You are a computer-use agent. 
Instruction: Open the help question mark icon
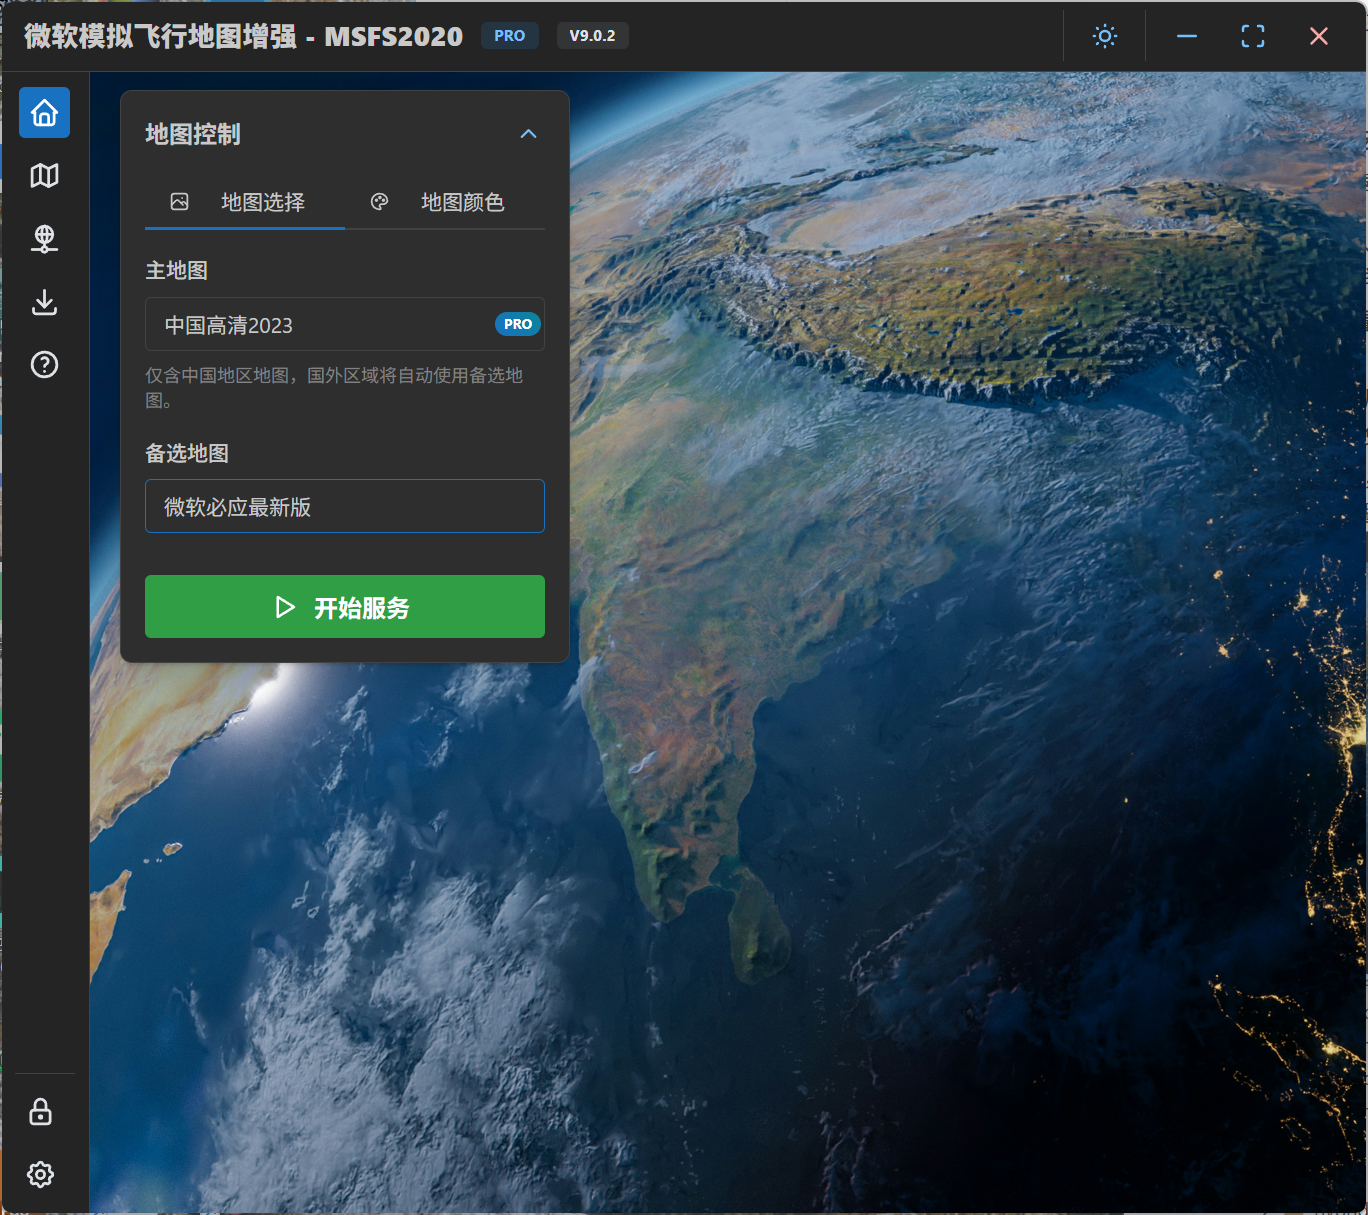(44, 365)
